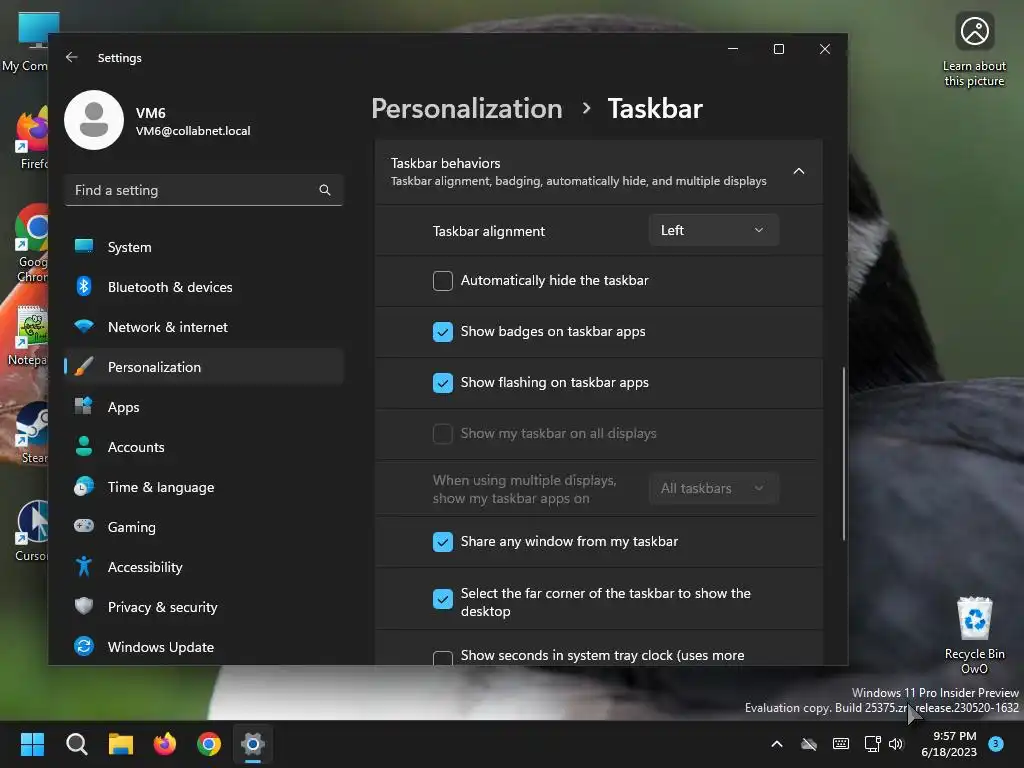Maximize the Settings window
This screenshot has height=768, width=1024.
[x=778, y=49]
